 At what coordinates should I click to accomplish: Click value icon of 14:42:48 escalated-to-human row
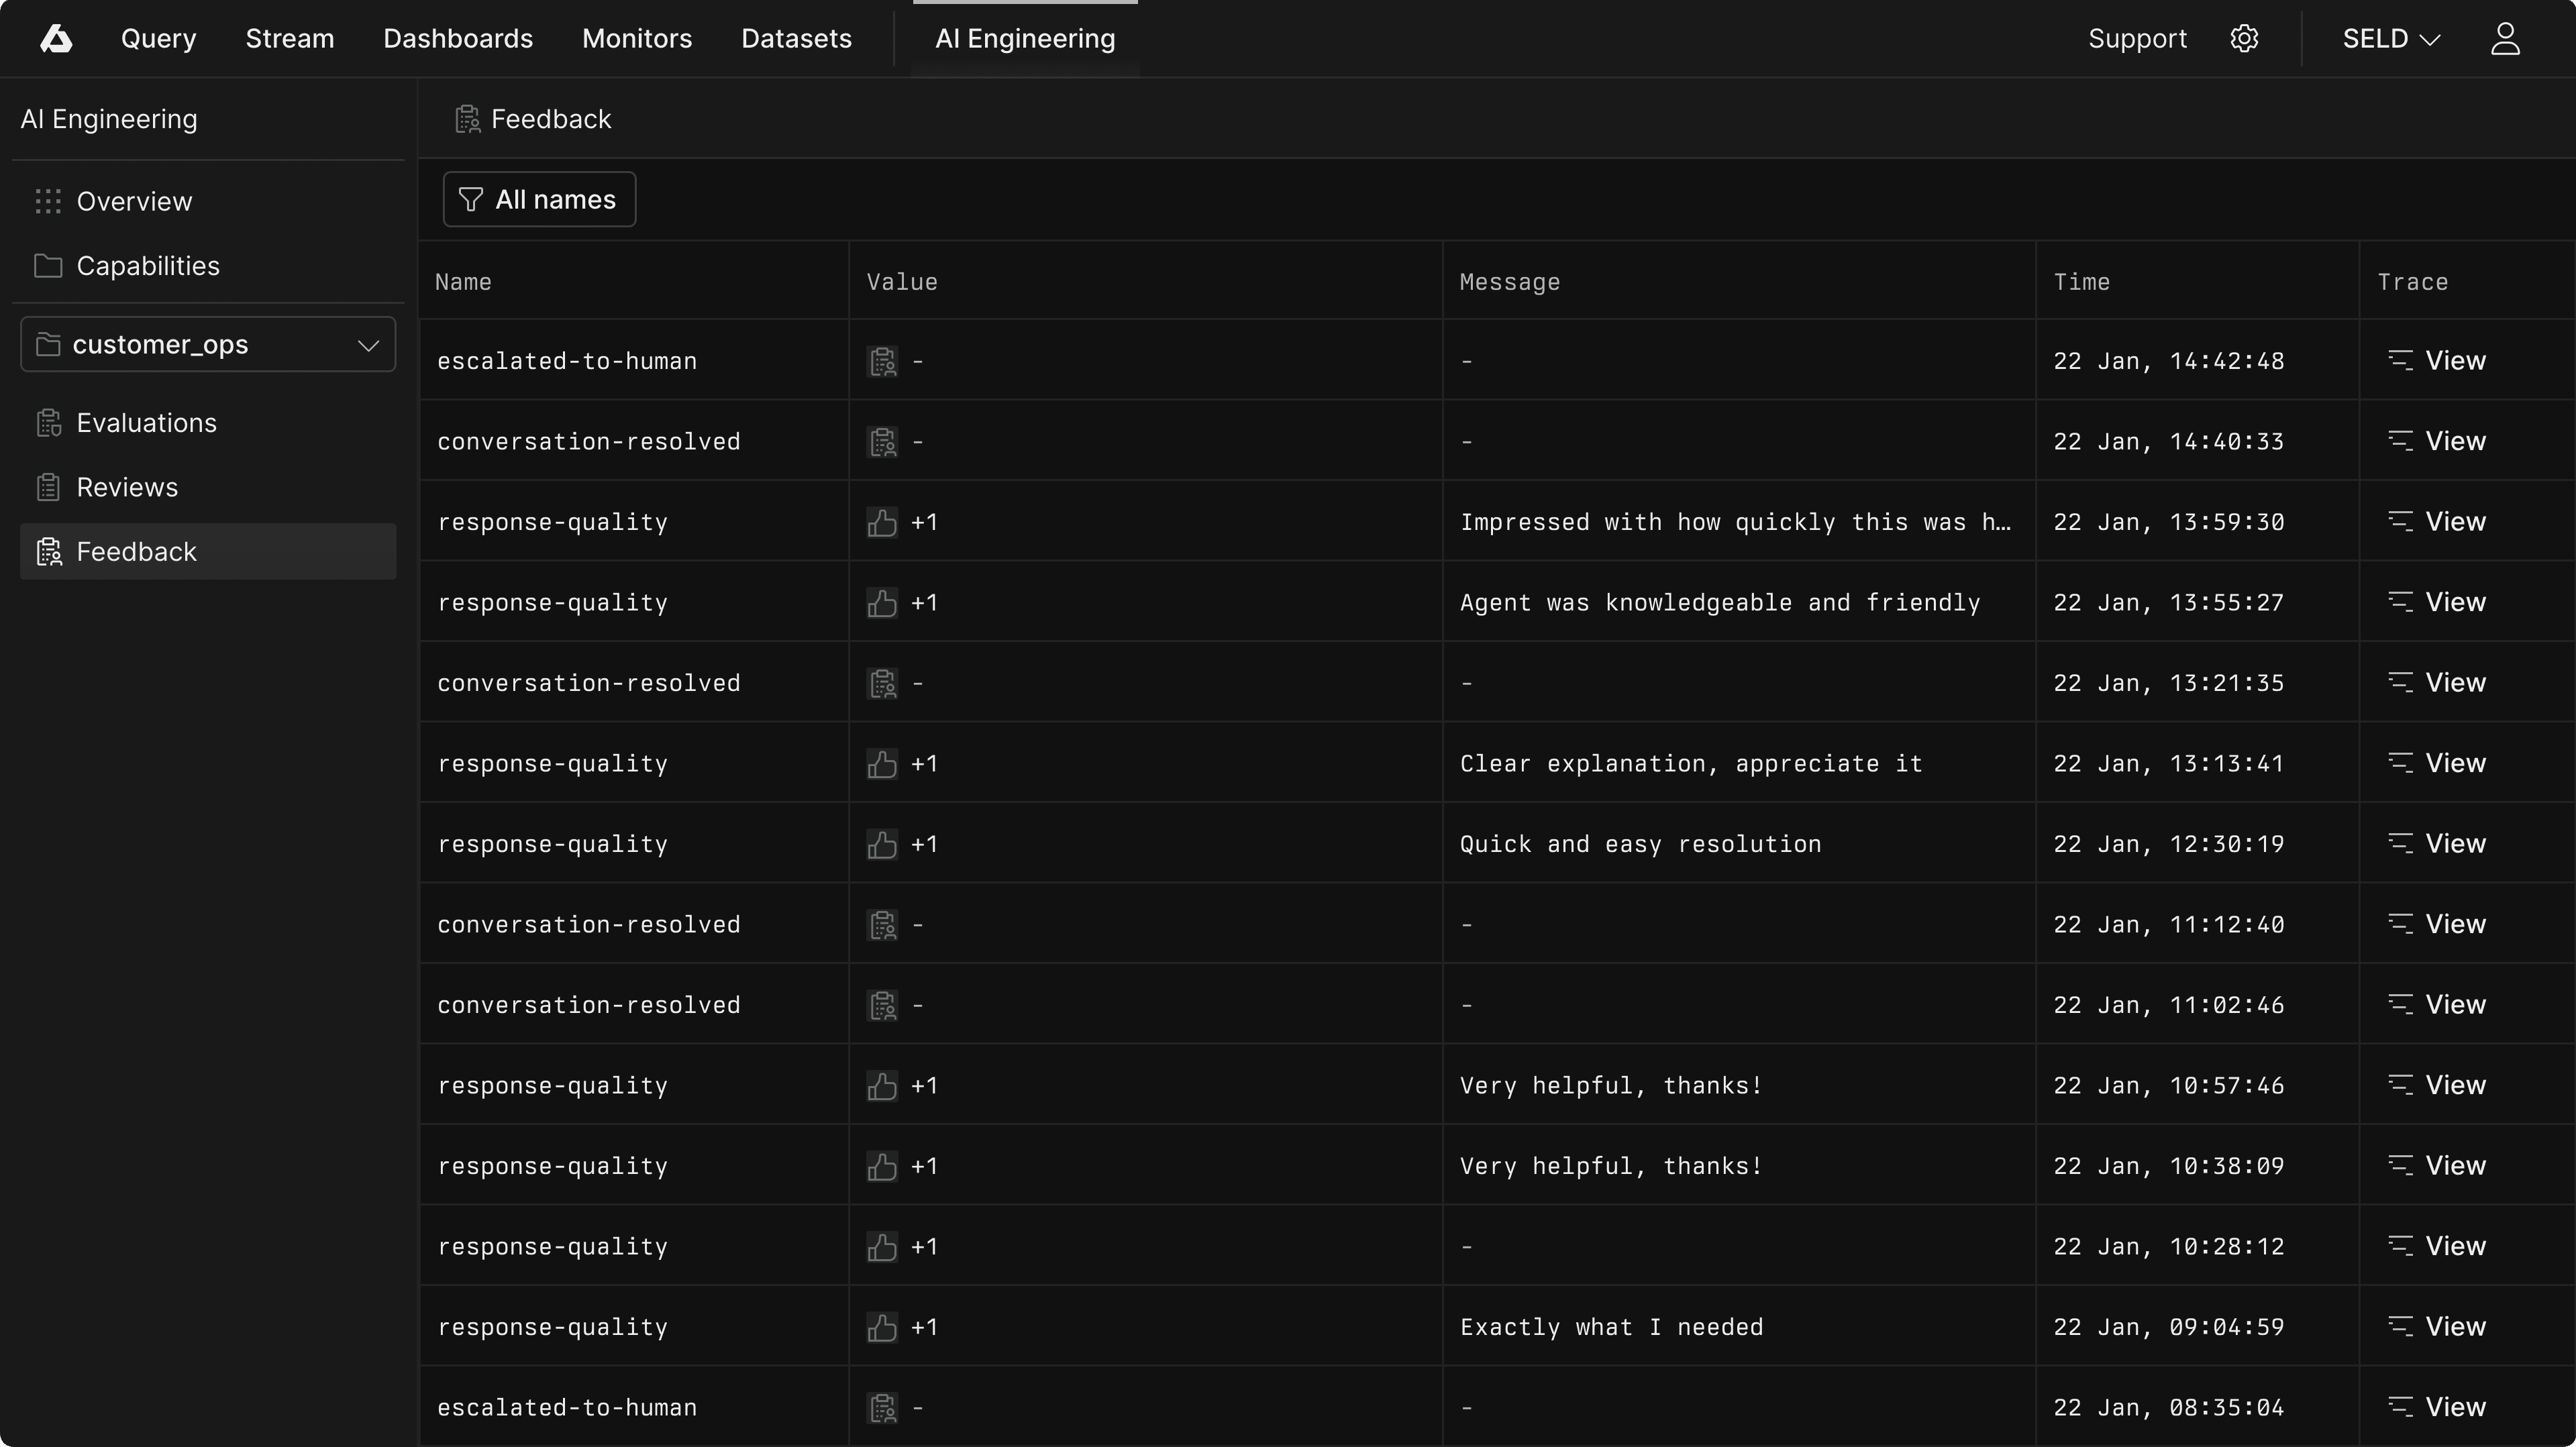(x=882, y=361)
